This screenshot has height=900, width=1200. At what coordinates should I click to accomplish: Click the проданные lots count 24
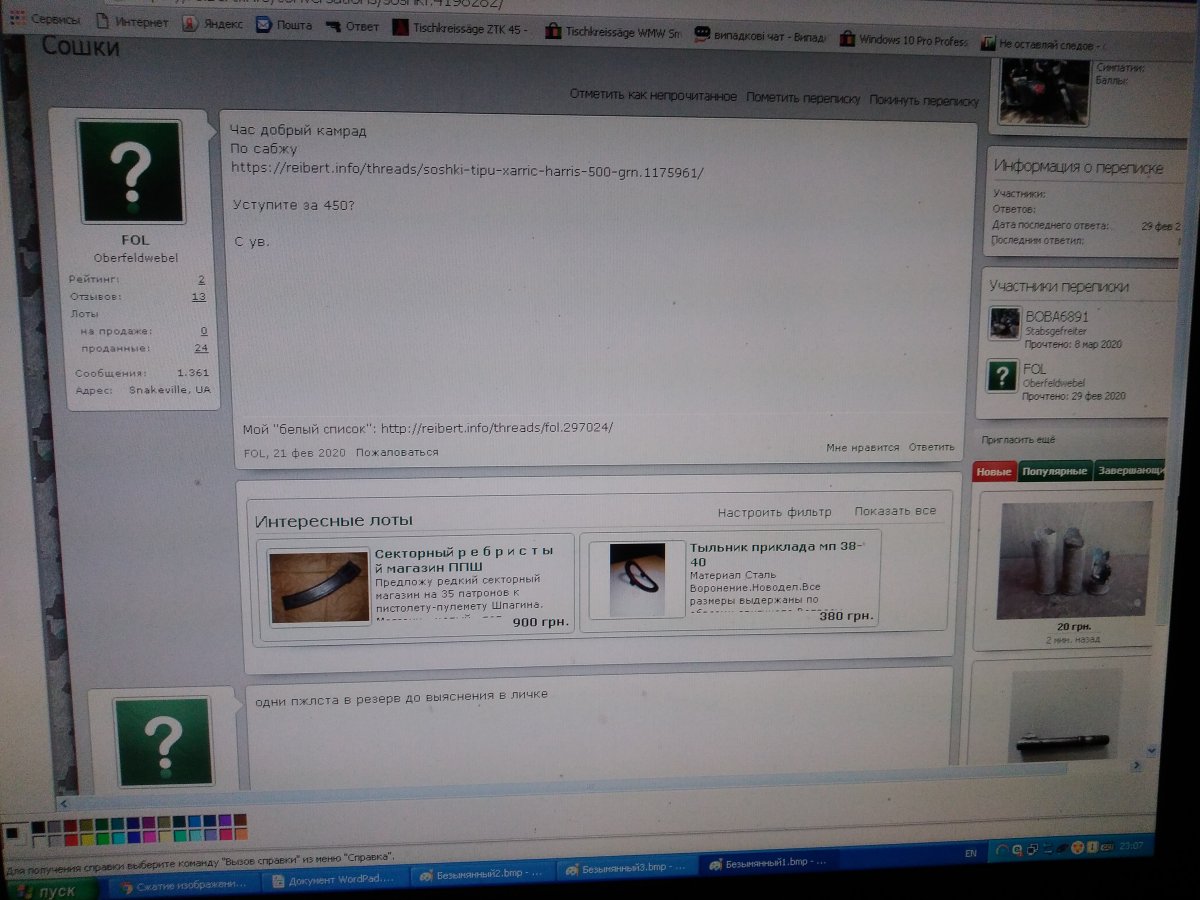coord(201,348)
